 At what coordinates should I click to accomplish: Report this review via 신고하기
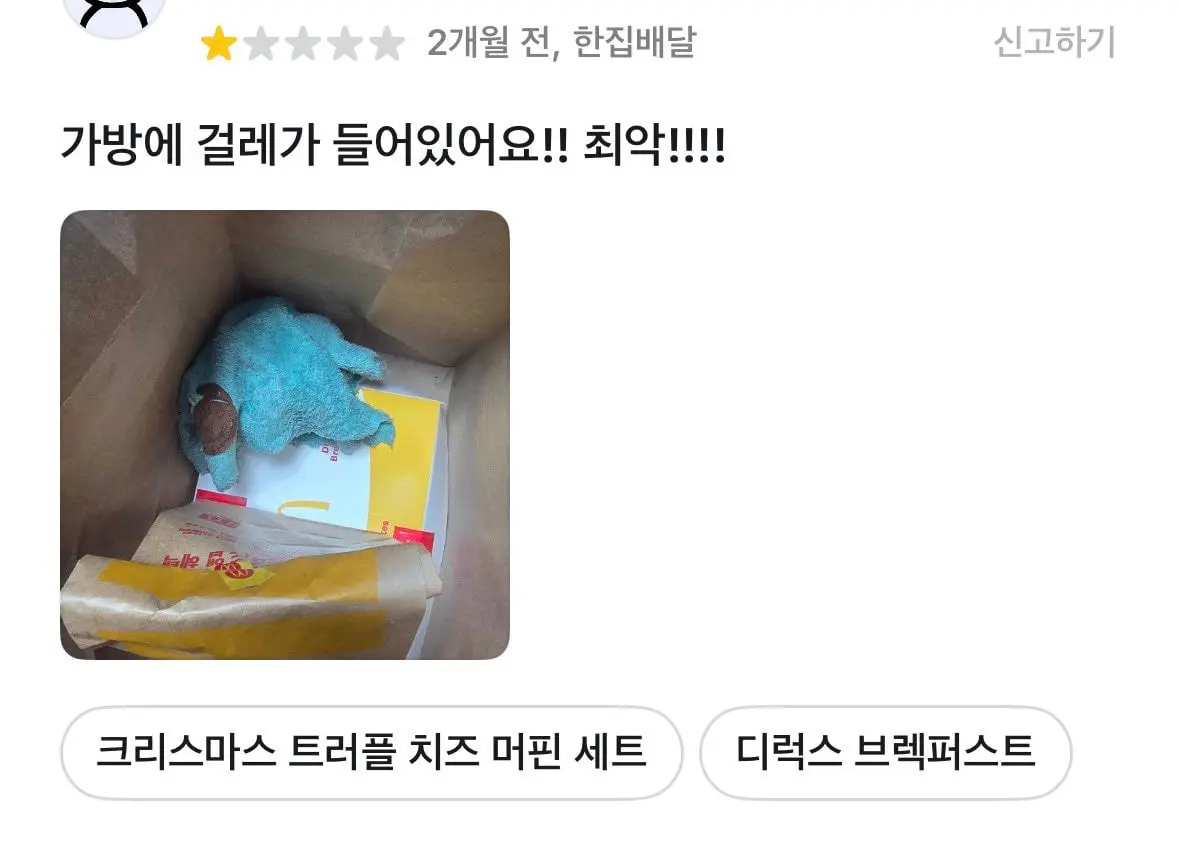click(x=1054, y=42)
